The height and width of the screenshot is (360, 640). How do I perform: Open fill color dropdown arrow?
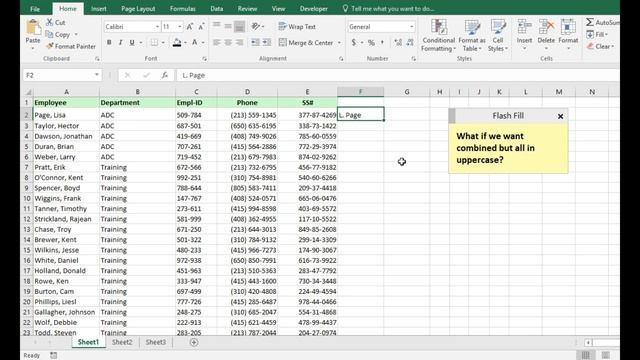point(185,42)
